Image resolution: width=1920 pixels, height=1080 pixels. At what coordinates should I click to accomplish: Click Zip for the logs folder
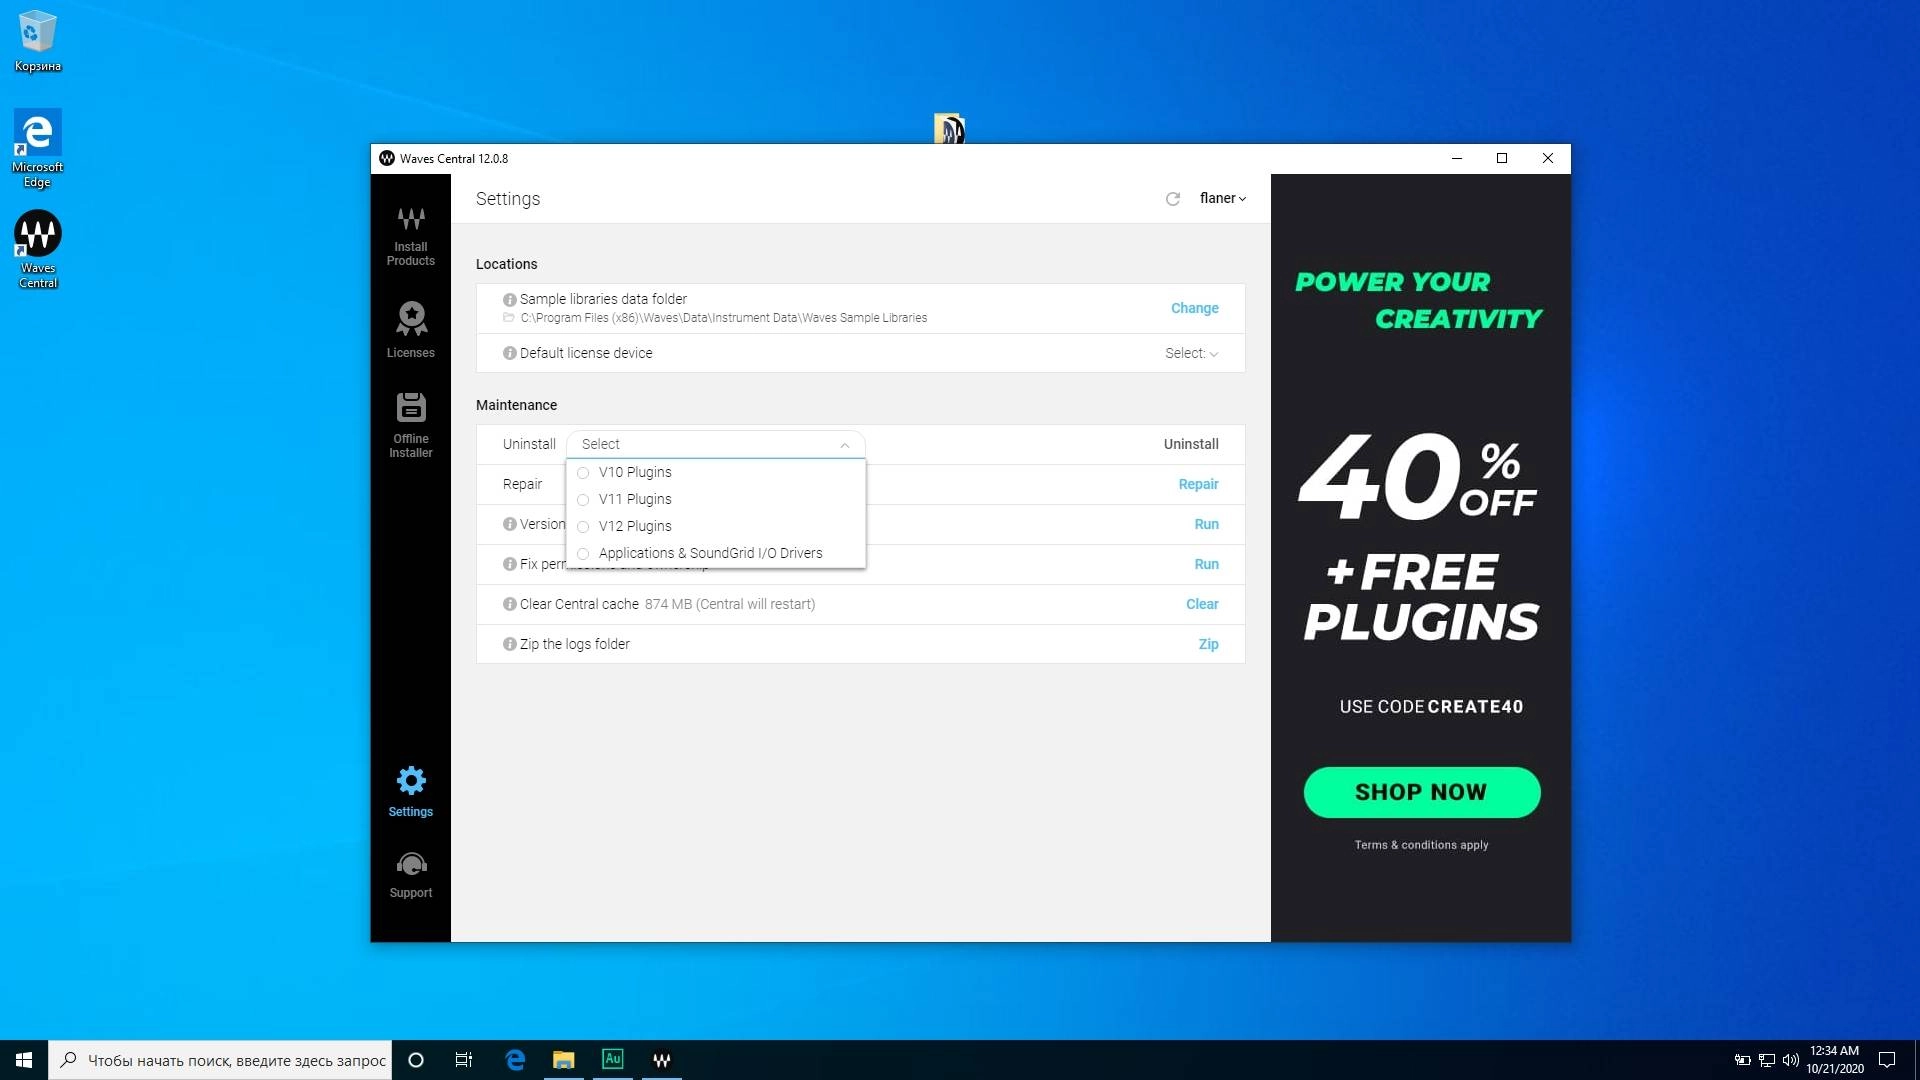pos(1208,644)
